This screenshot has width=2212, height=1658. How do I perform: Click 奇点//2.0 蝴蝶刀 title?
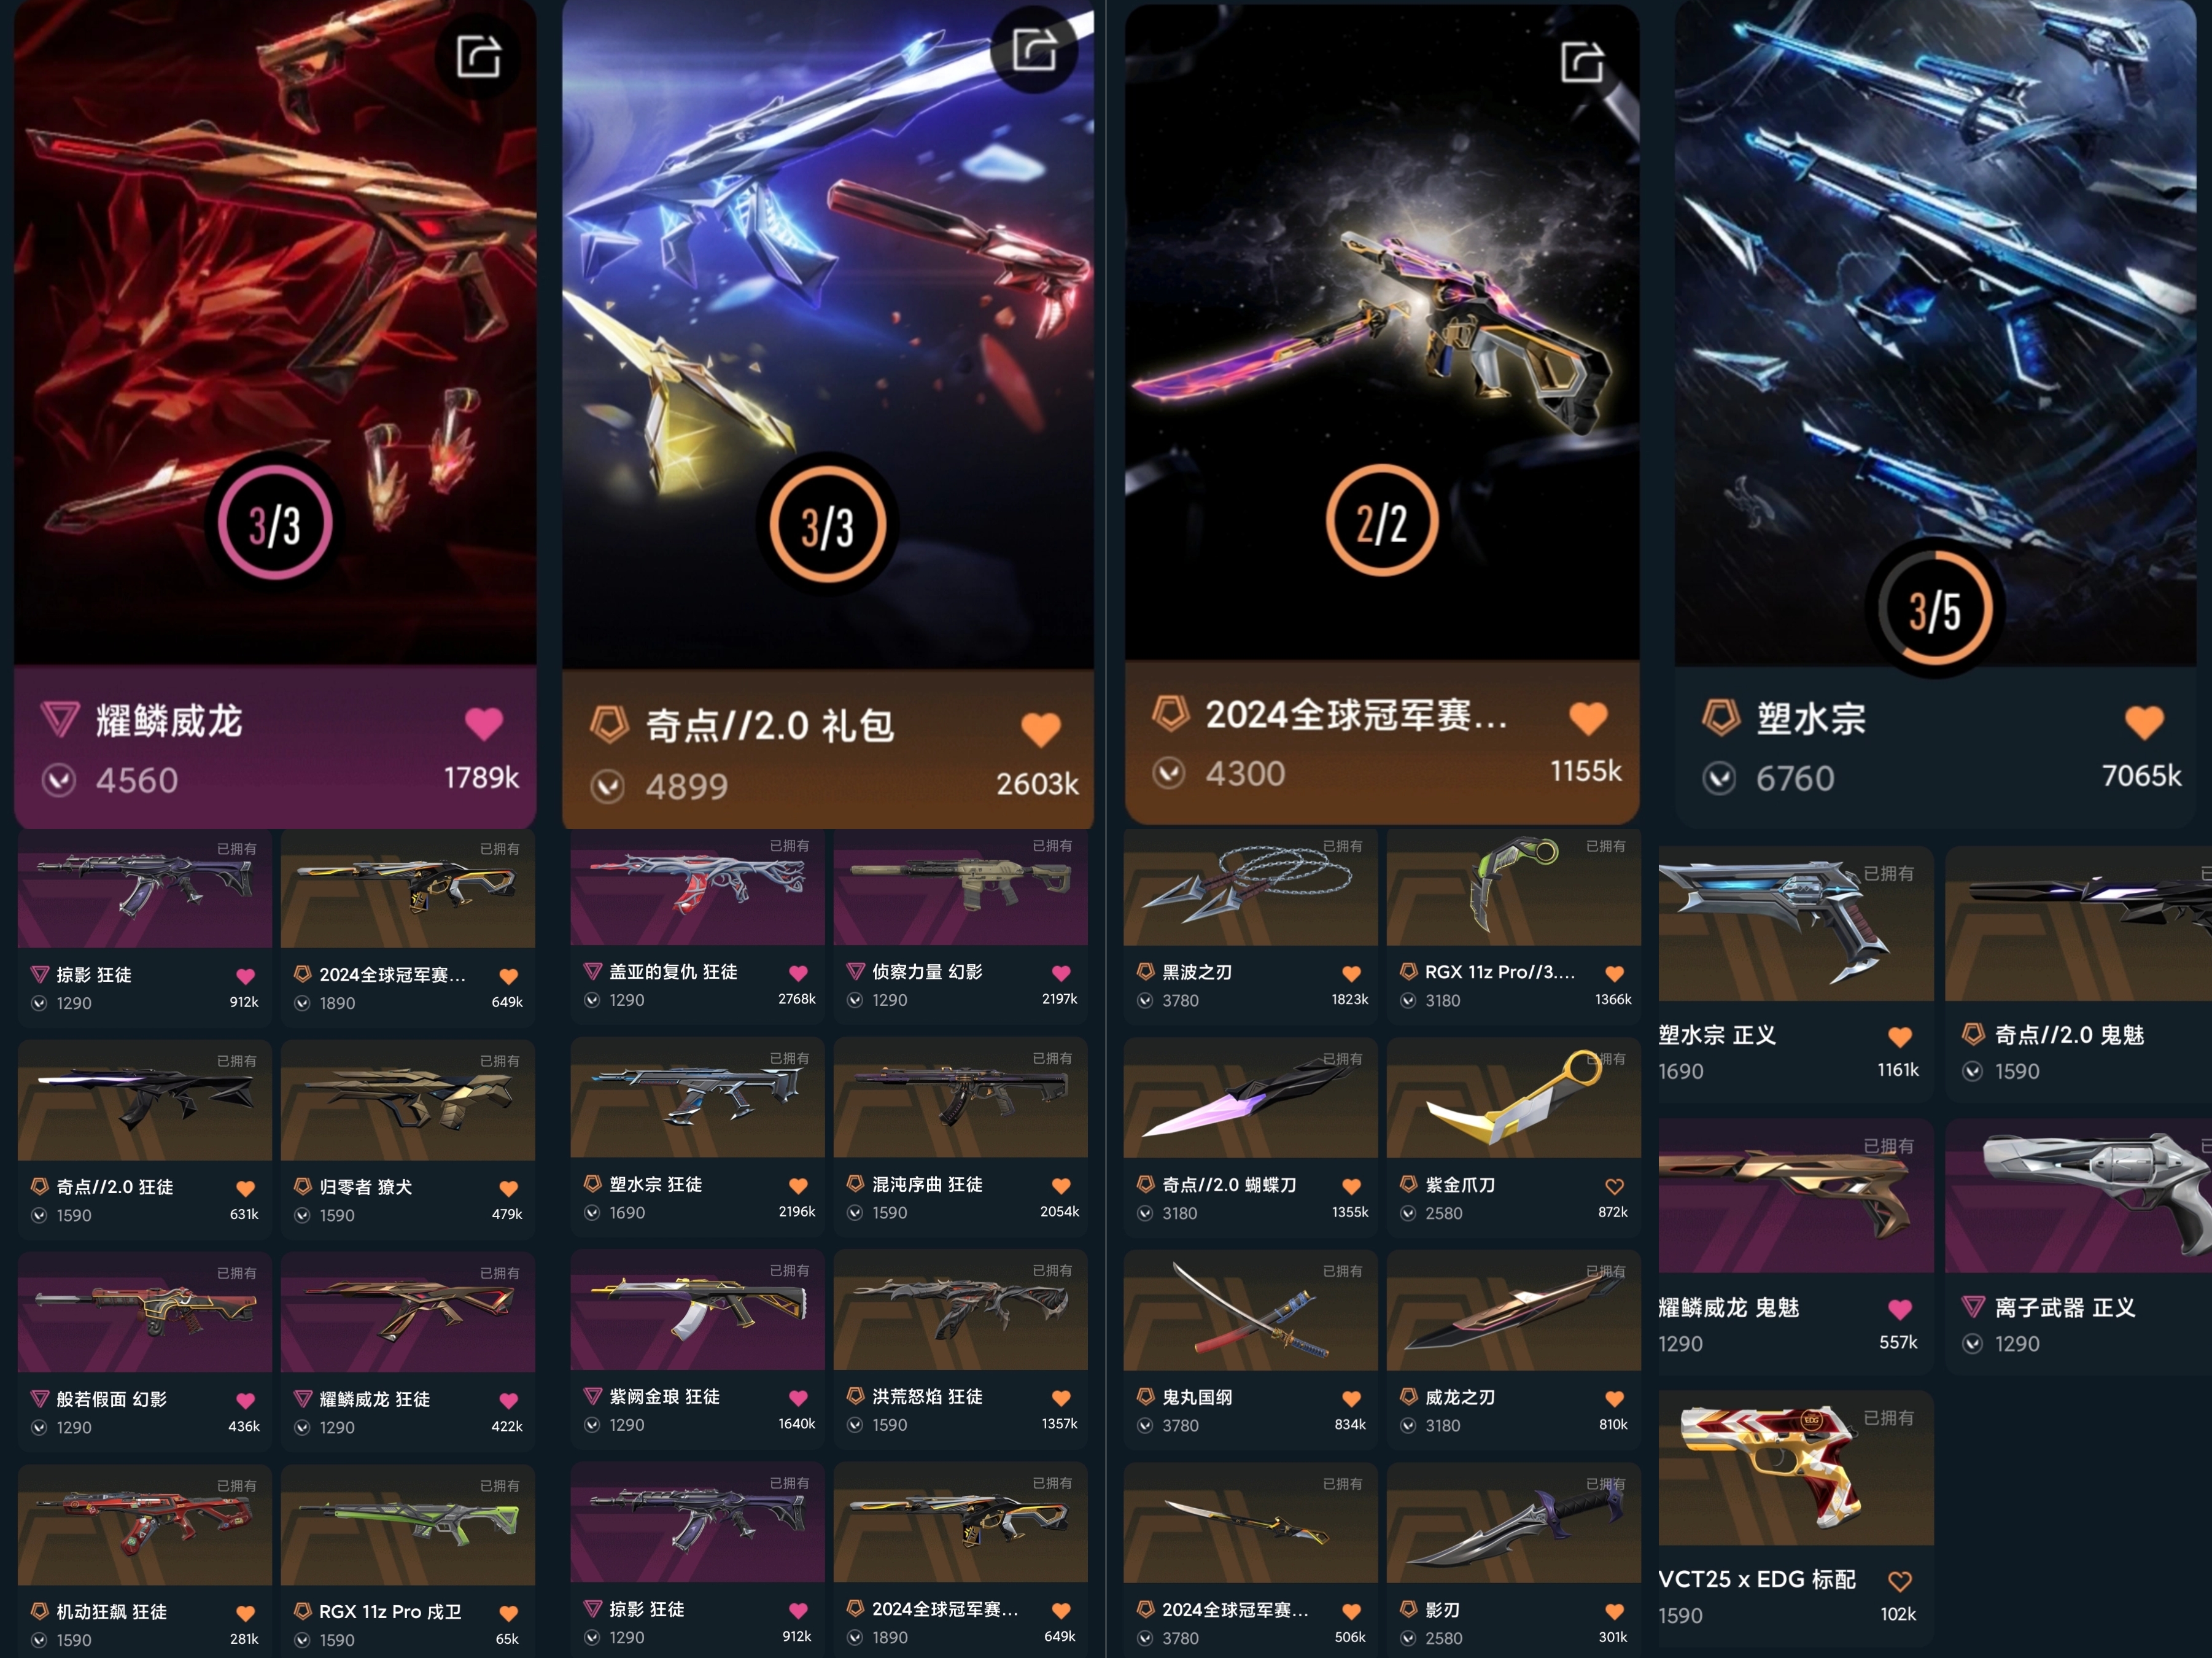[1229, 1185]
